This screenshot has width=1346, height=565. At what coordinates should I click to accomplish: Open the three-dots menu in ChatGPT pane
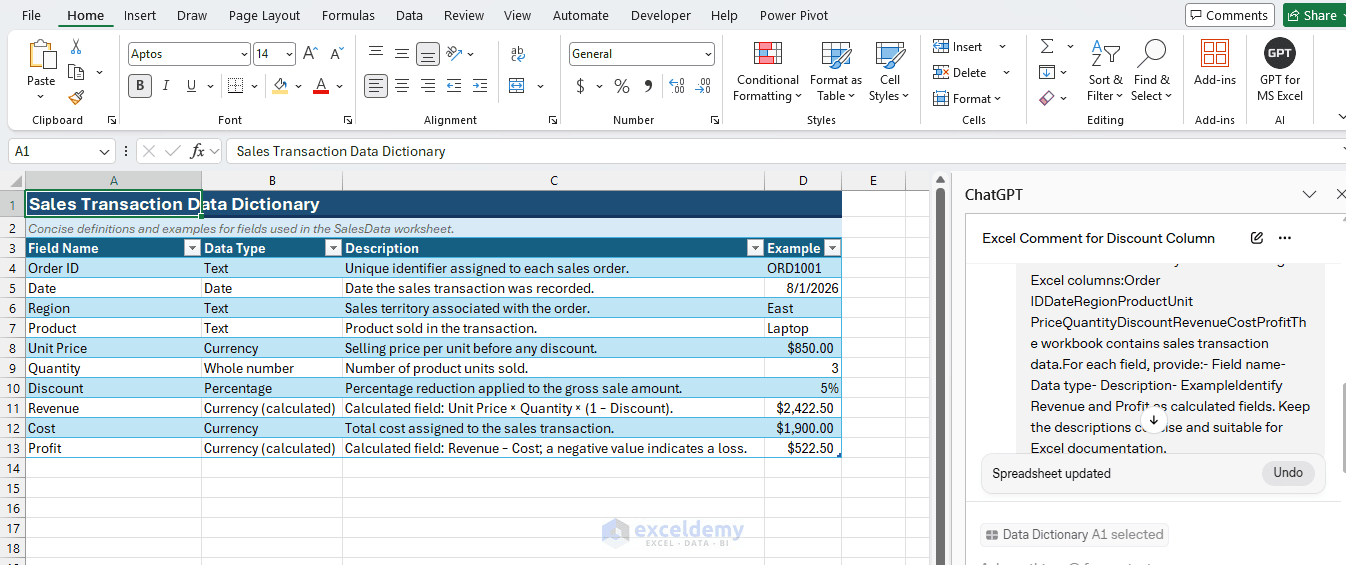pyautogui.click(x=1285, y=238)
